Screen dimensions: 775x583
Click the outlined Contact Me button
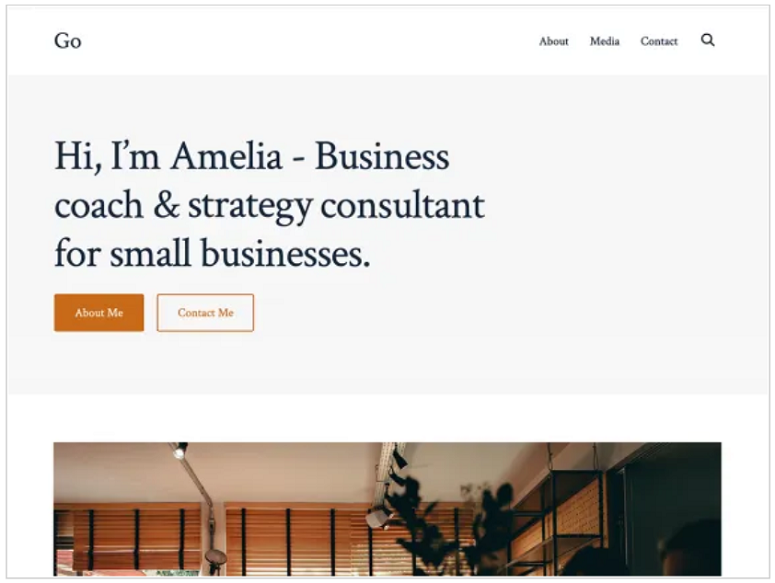point(205,313)
